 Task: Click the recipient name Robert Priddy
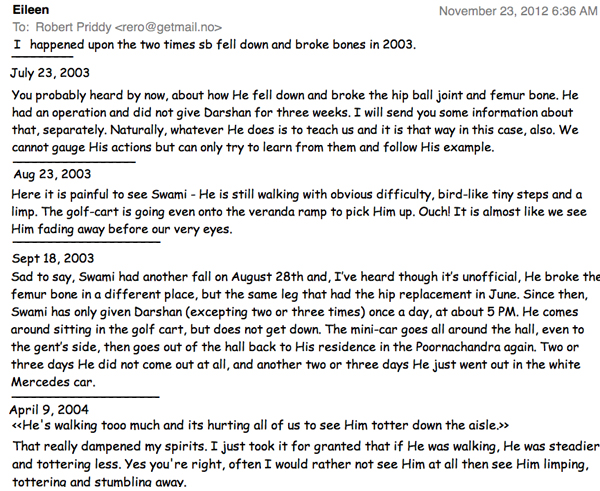74,27
